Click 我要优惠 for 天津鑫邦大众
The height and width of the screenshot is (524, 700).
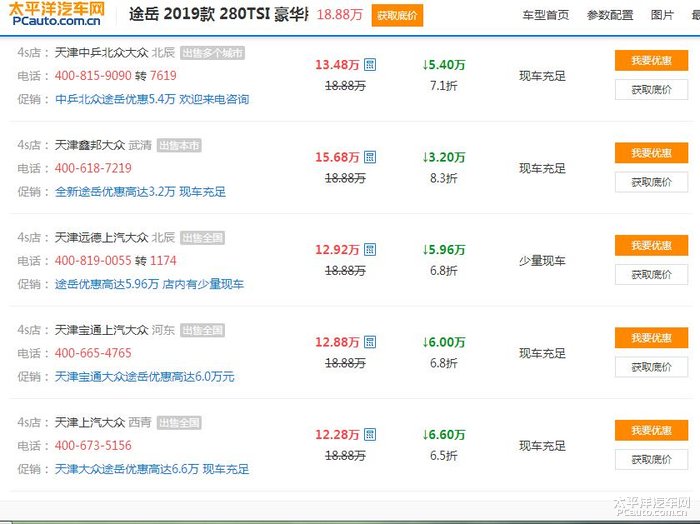[x=651, y=153]
